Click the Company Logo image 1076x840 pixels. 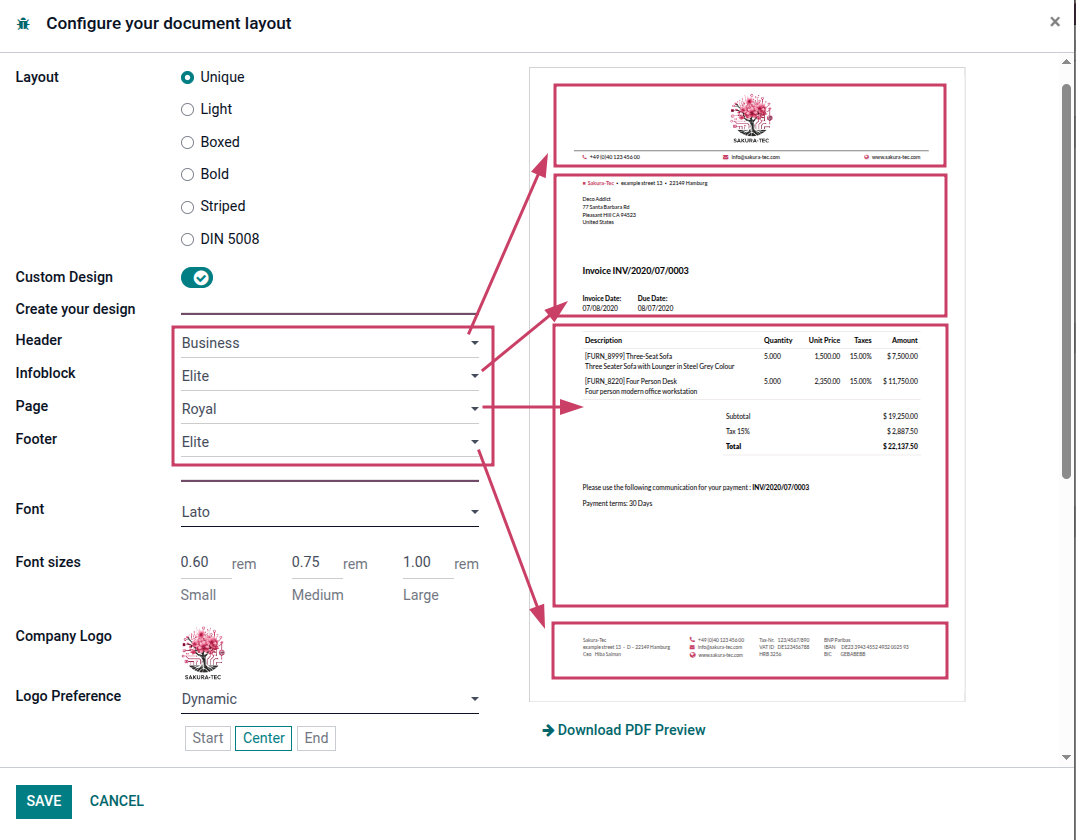[x=203, y=653]
